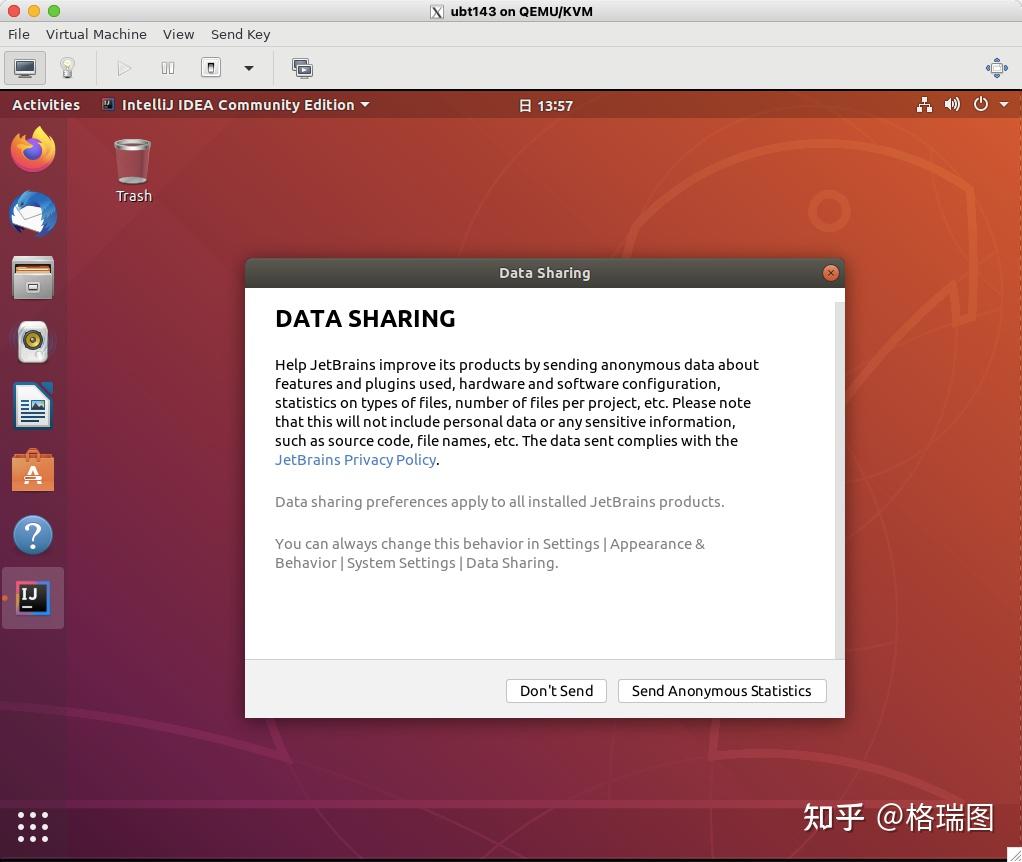The height and width of the screenshot is (862, 1022).
Task: Open the Help icon in dock
Action: 33,535
